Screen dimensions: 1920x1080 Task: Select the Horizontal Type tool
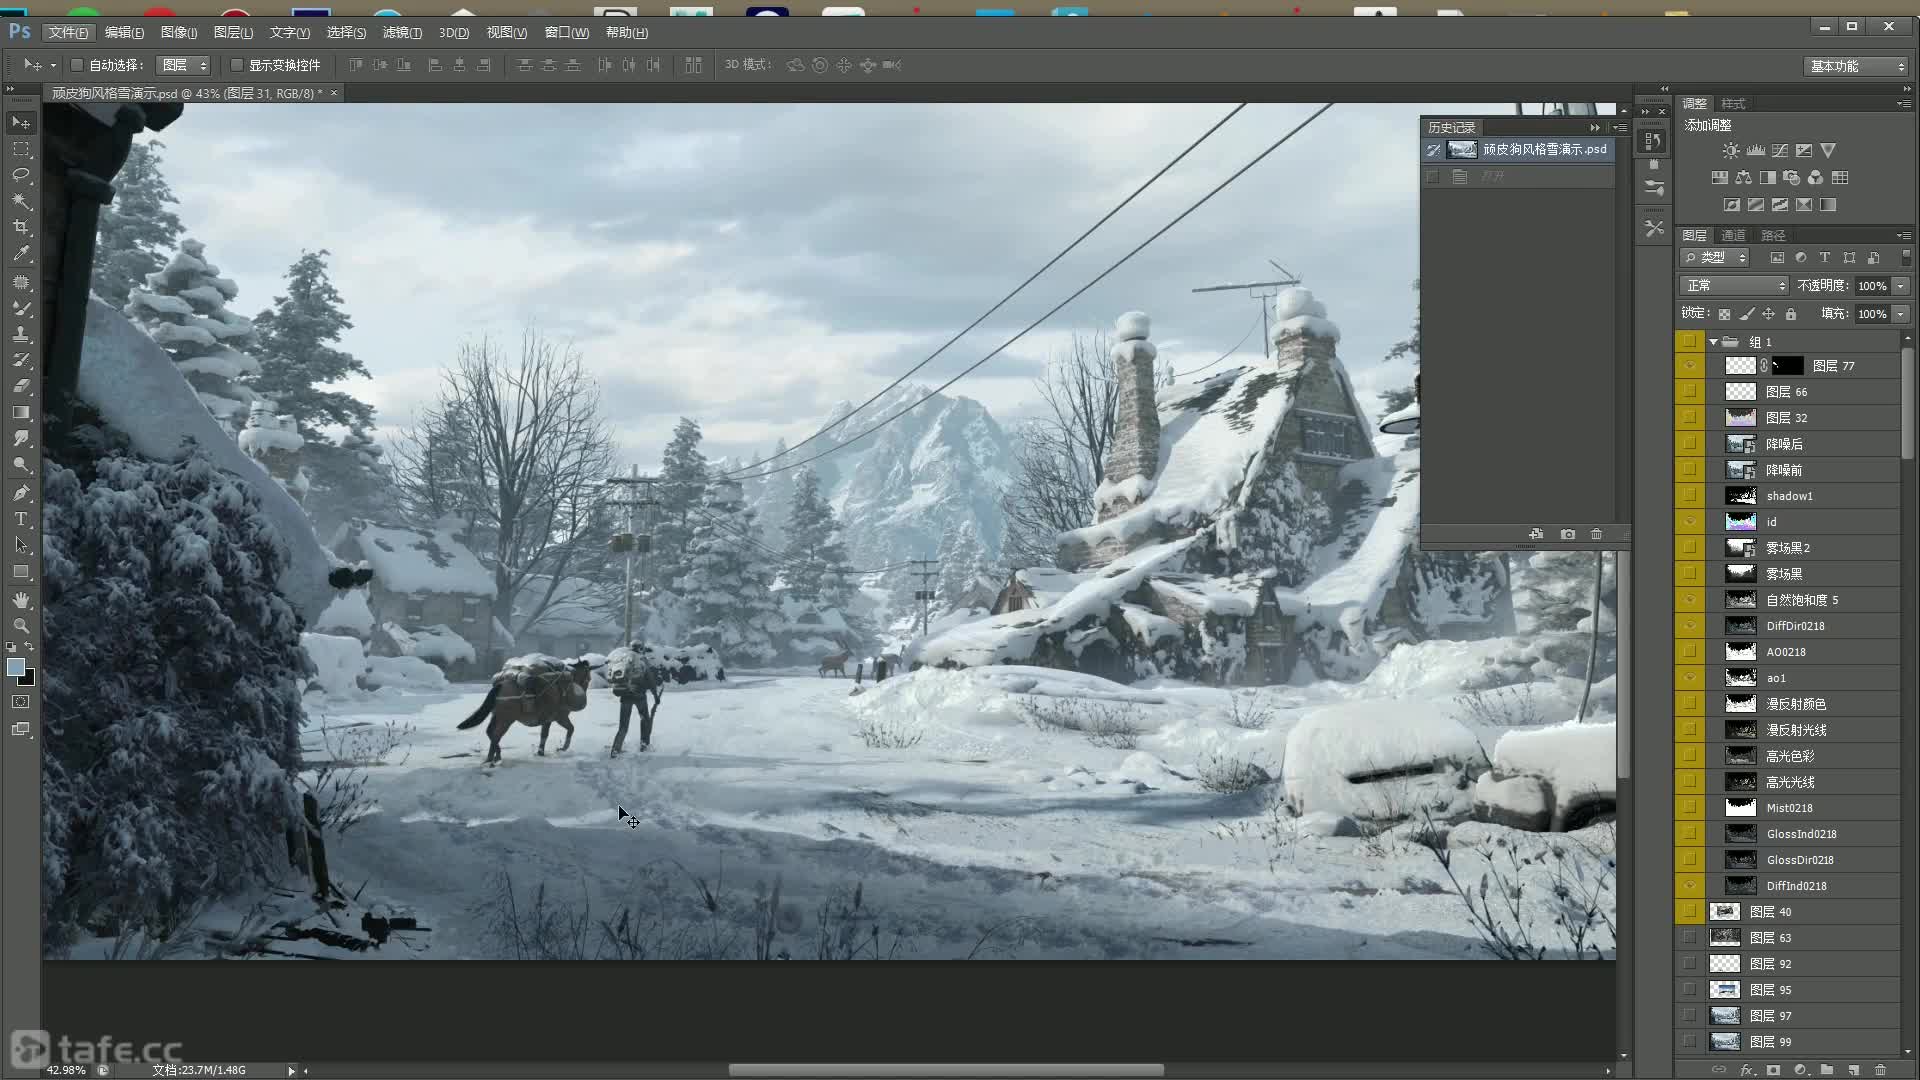(21, 519)
